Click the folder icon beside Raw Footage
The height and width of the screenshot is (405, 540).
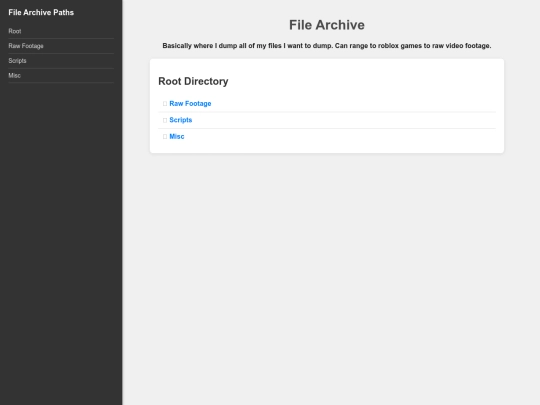tap(165, 104)
